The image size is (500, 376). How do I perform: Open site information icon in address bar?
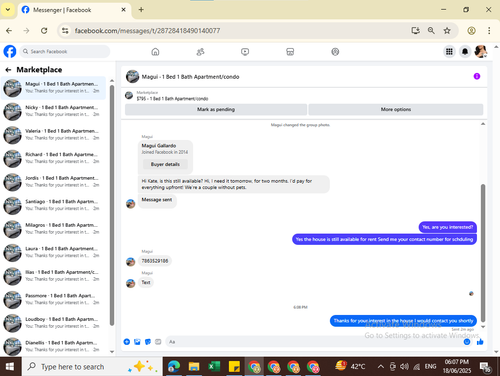click(65, 31)
